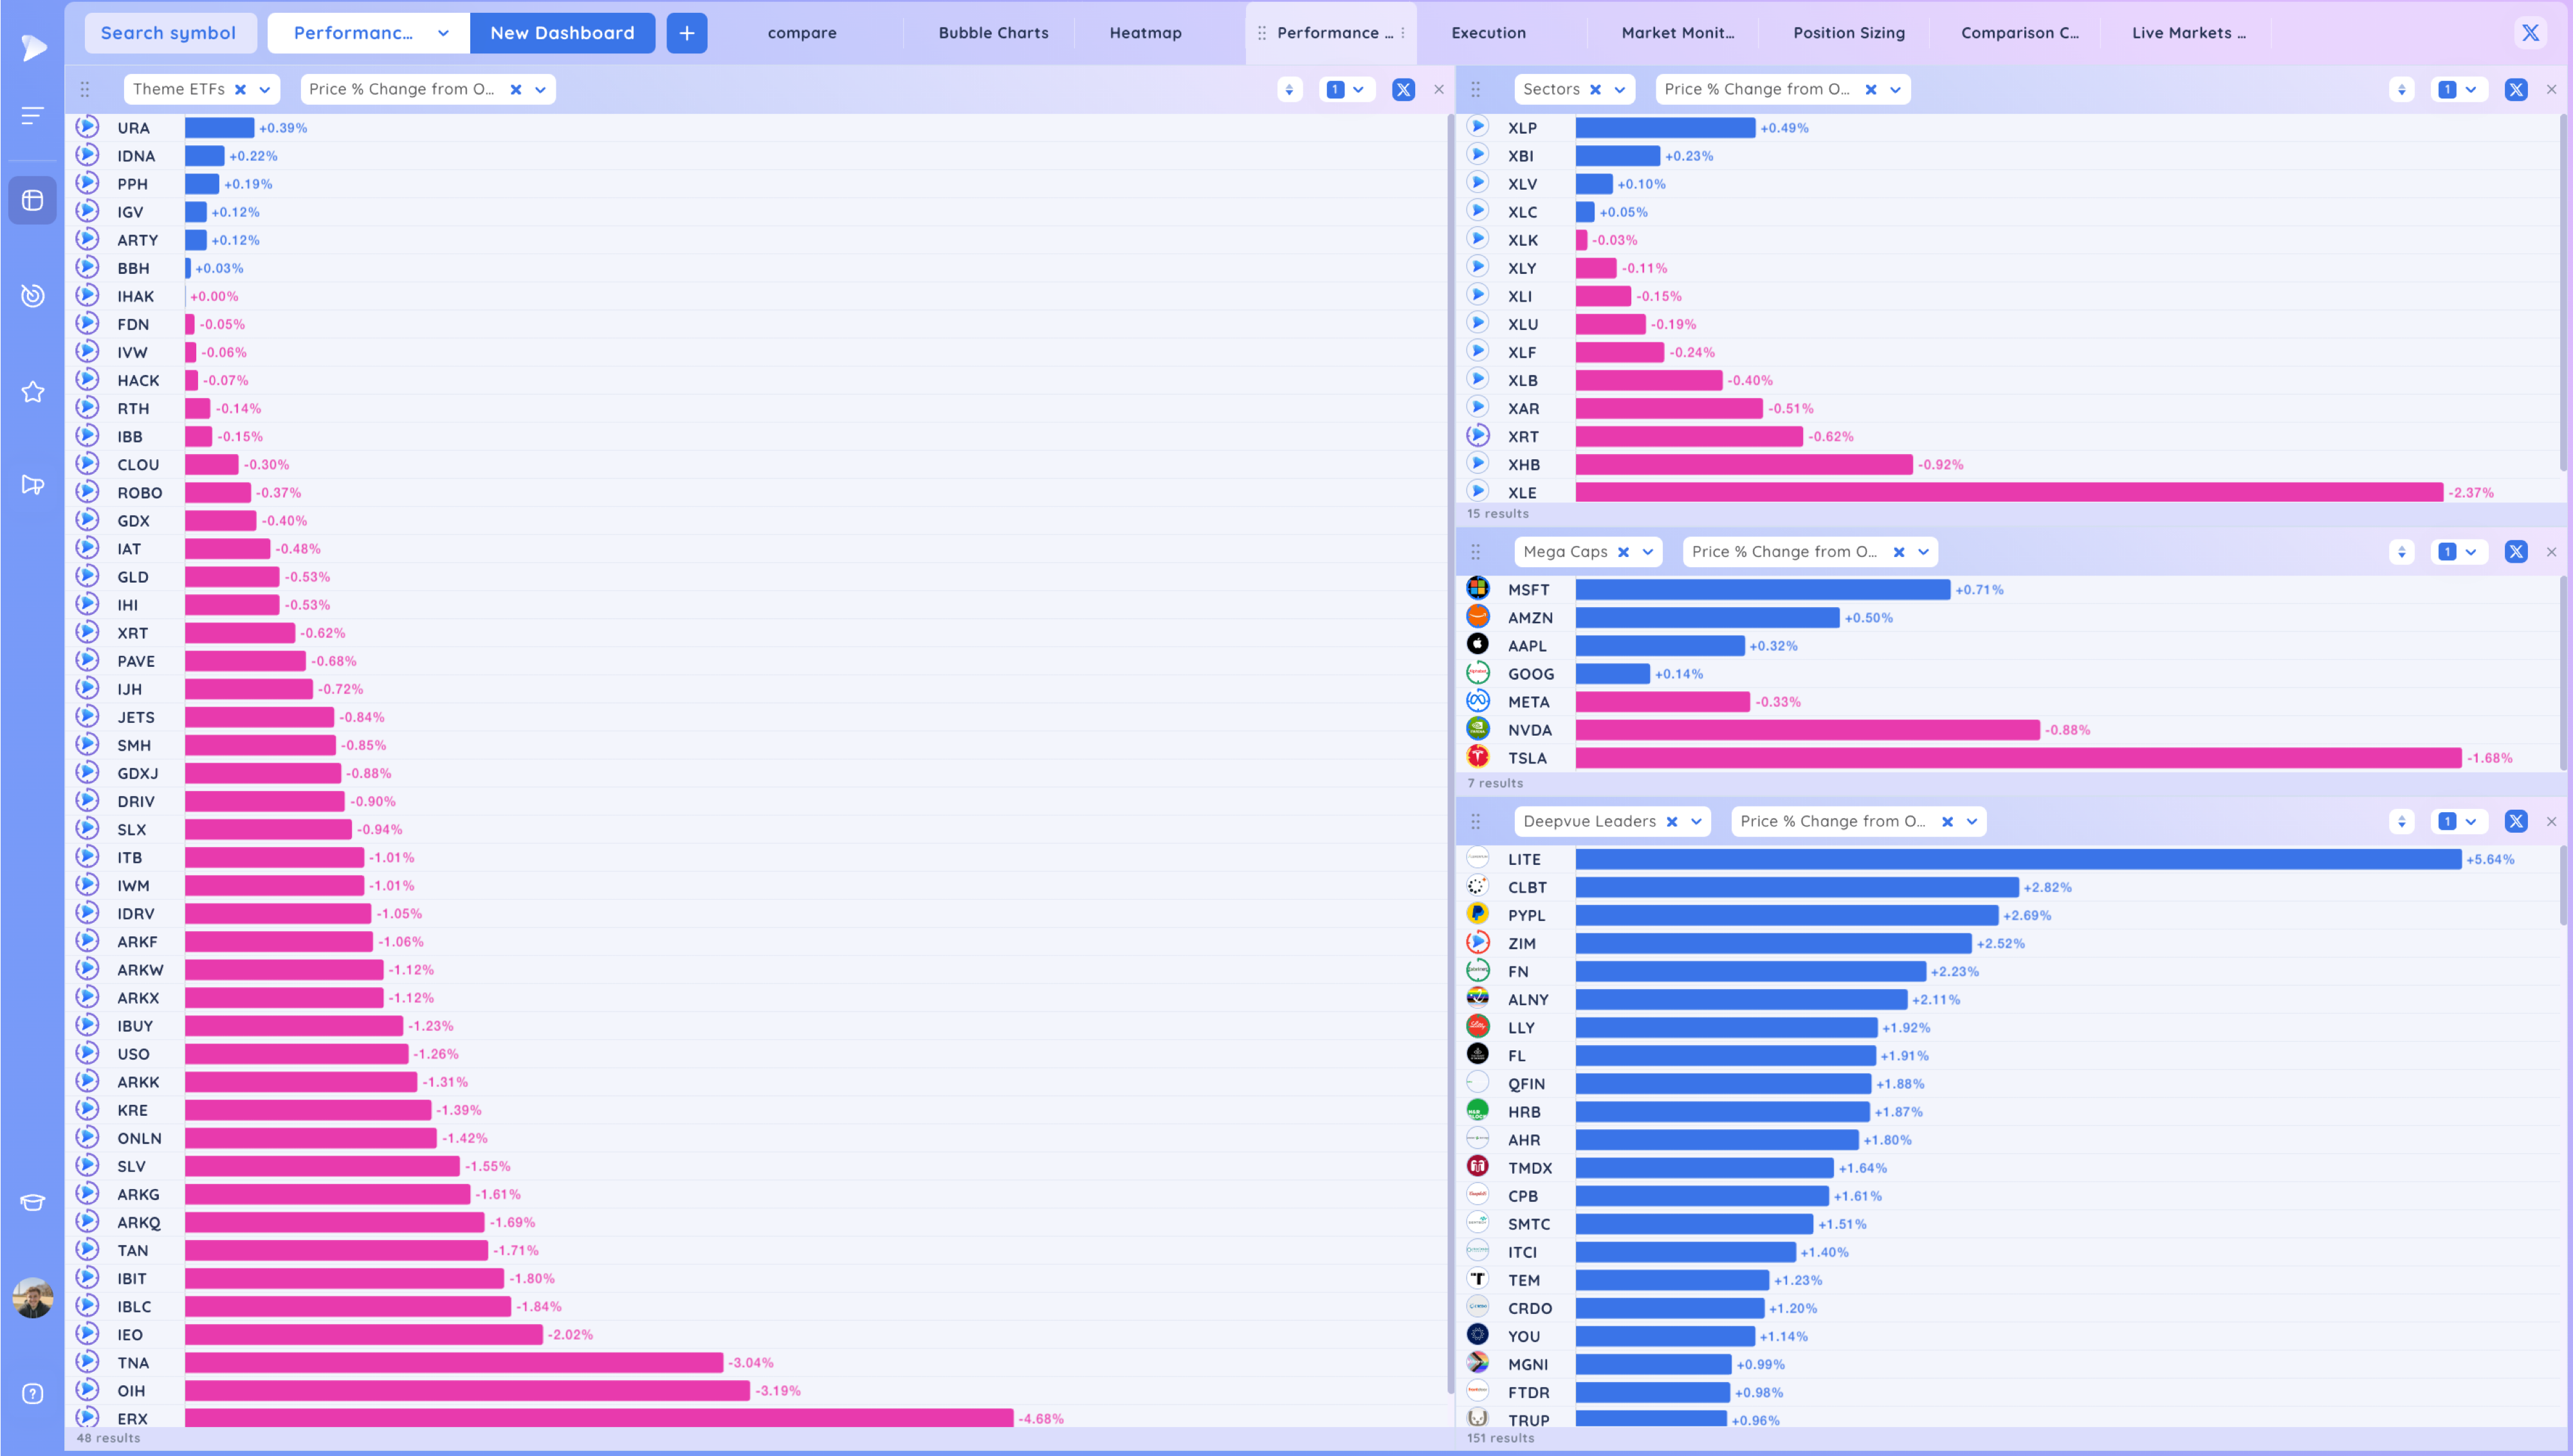Toggle sort order in Mega Caps panel

click(x=2401, y=552)
